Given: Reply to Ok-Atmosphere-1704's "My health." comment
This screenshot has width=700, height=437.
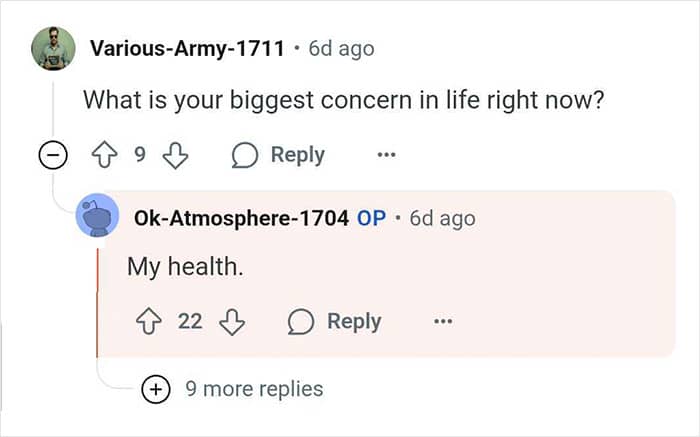Looking at the screenshot, I should (x=335, y=321).
